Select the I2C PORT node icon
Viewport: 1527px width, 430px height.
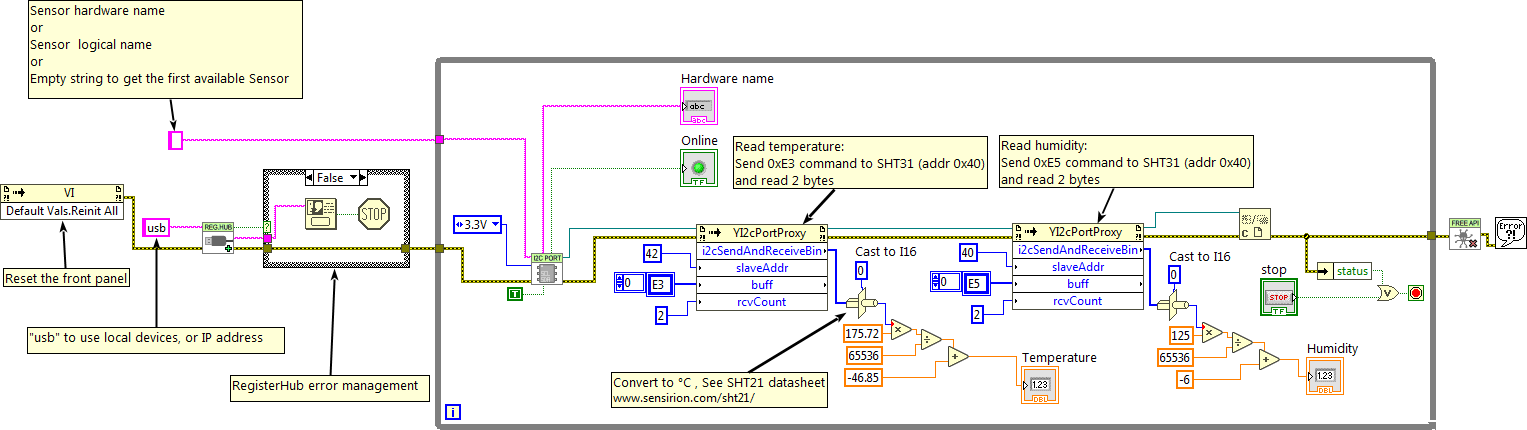544,270
